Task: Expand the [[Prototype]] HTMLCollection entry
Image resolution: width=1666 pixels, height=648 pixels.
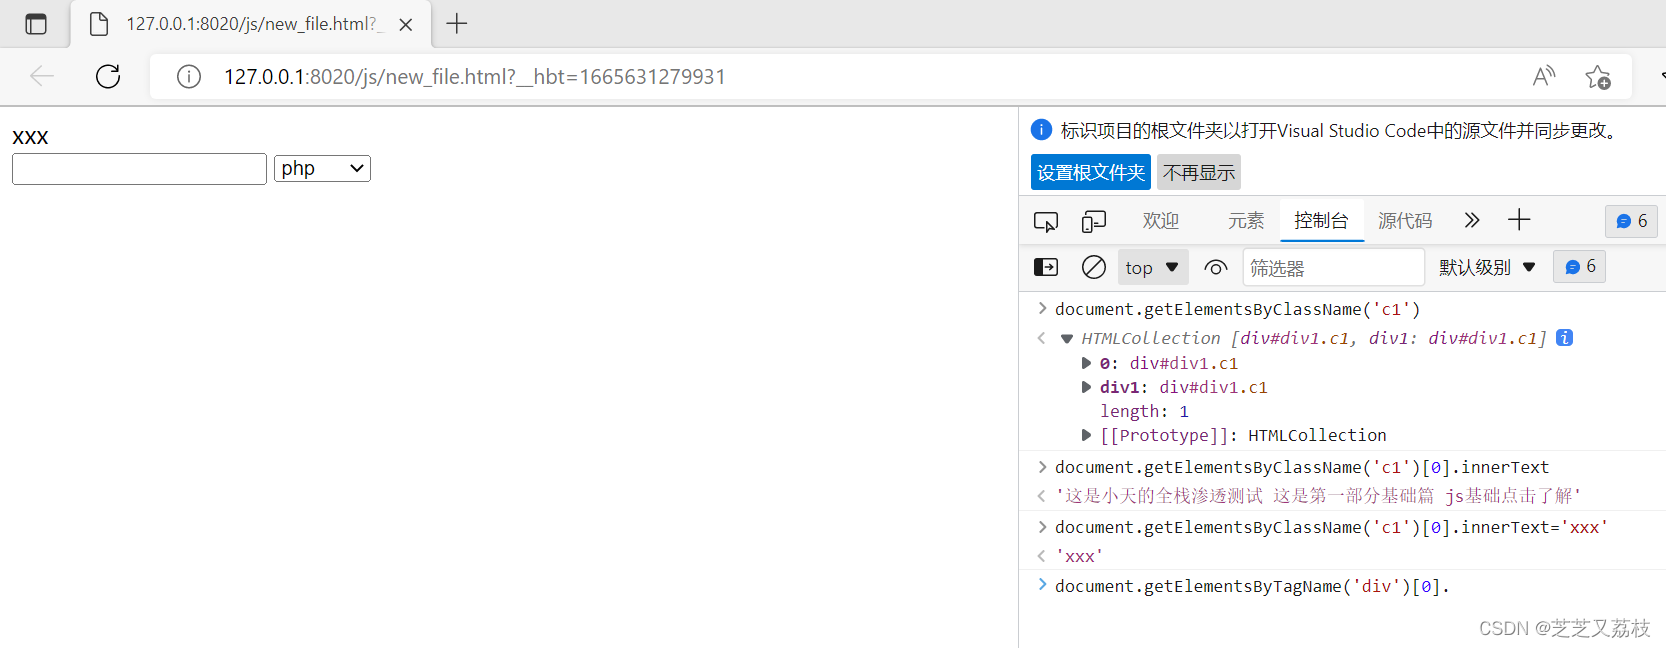Action: pos(1086,435)
